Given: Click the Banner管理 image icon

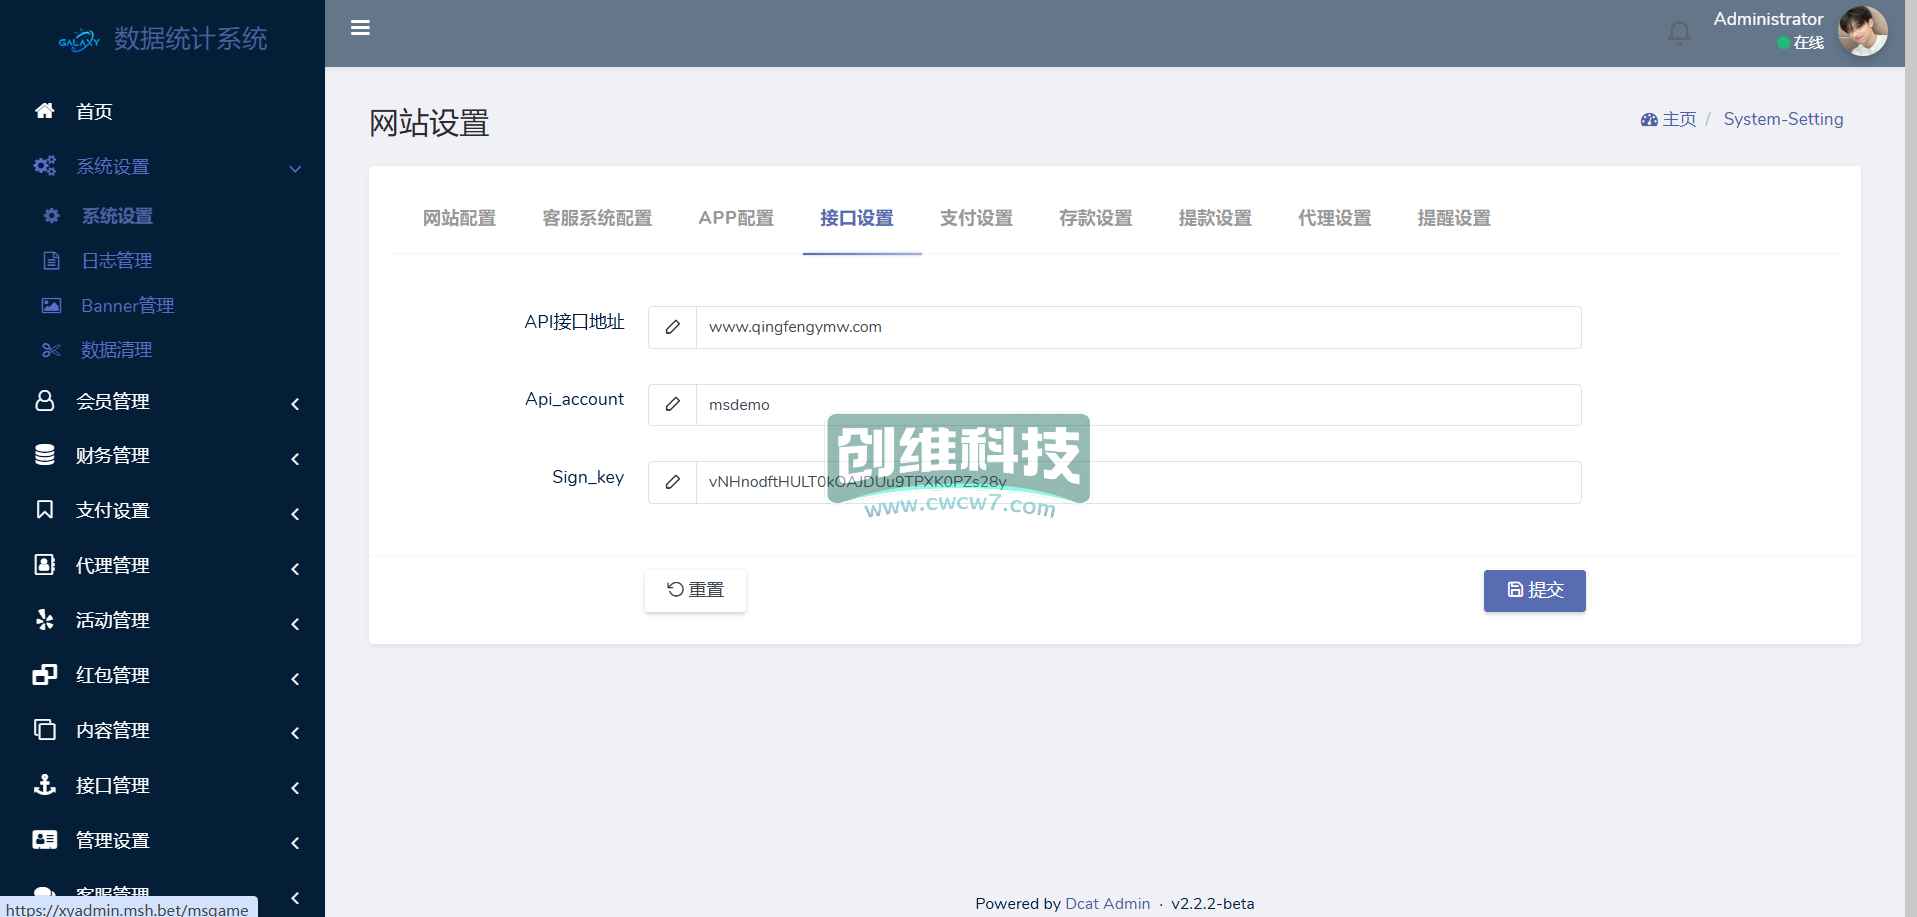Looking at the screenshot, I should tap(51, 306).
